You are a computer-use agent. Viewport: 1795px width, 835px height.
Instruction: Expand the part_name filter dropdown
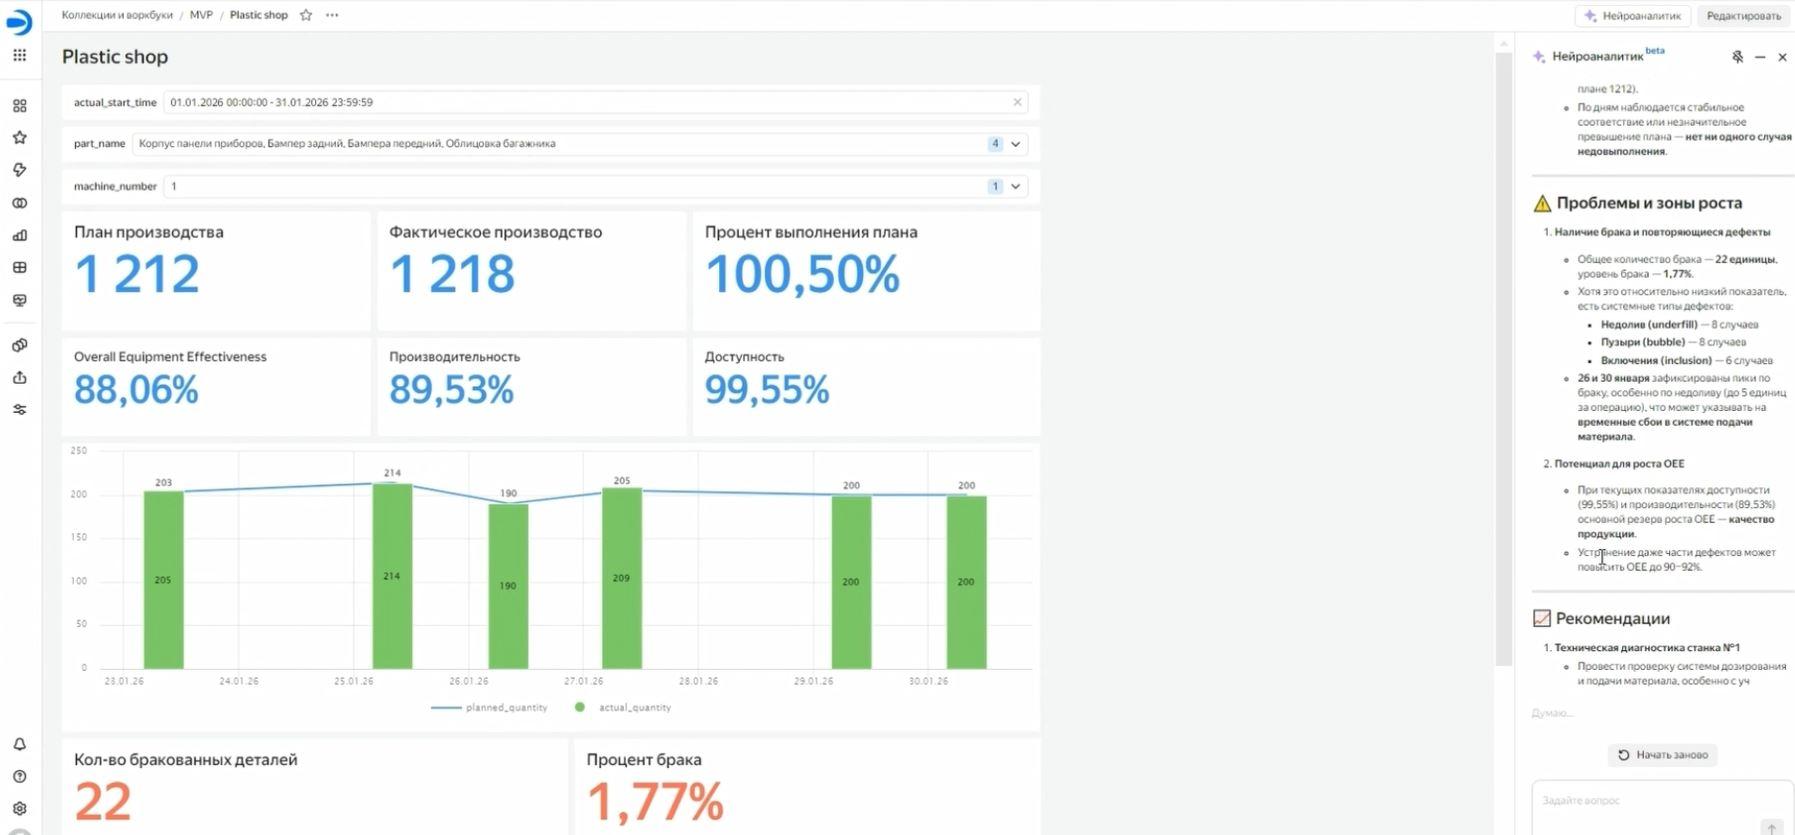coord(1016,144)
